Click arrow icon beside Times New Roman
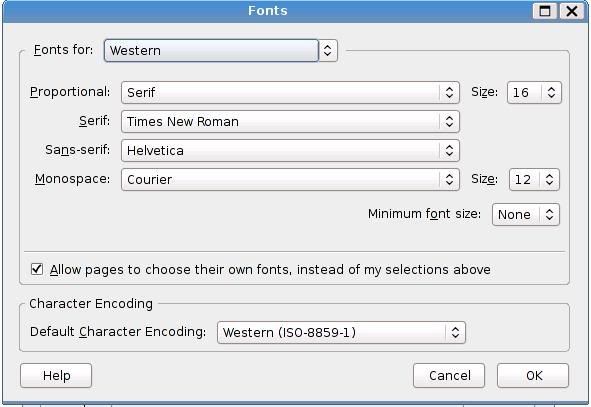 449,121
